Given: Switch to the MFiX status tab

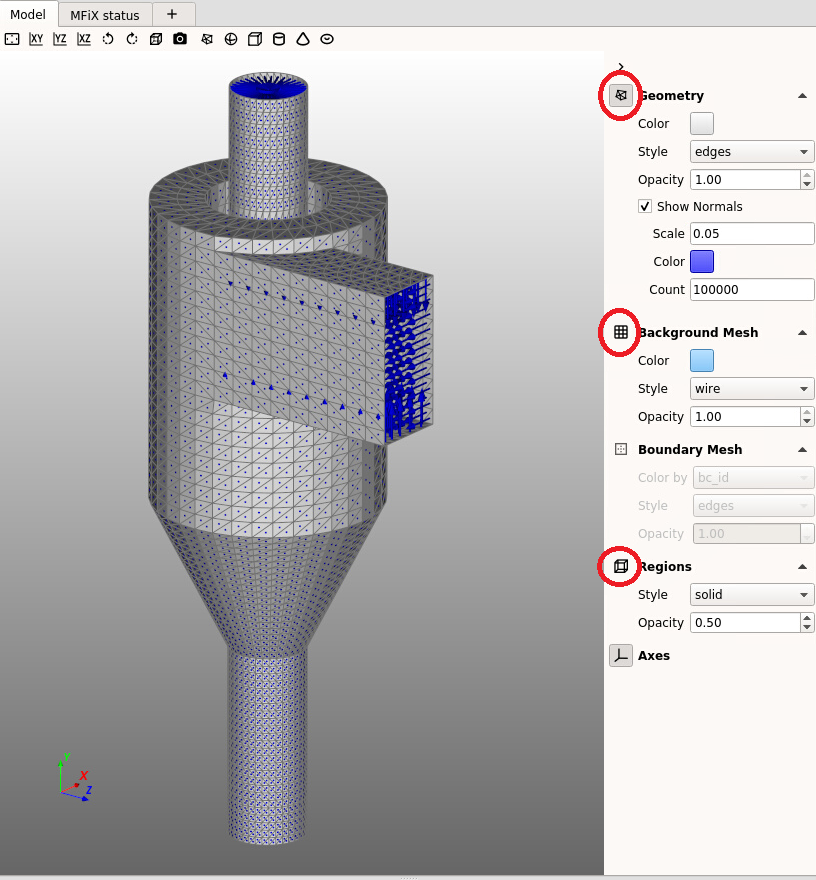Looking at the screenshot, I should pyautogui.click(x=104, y=15).
